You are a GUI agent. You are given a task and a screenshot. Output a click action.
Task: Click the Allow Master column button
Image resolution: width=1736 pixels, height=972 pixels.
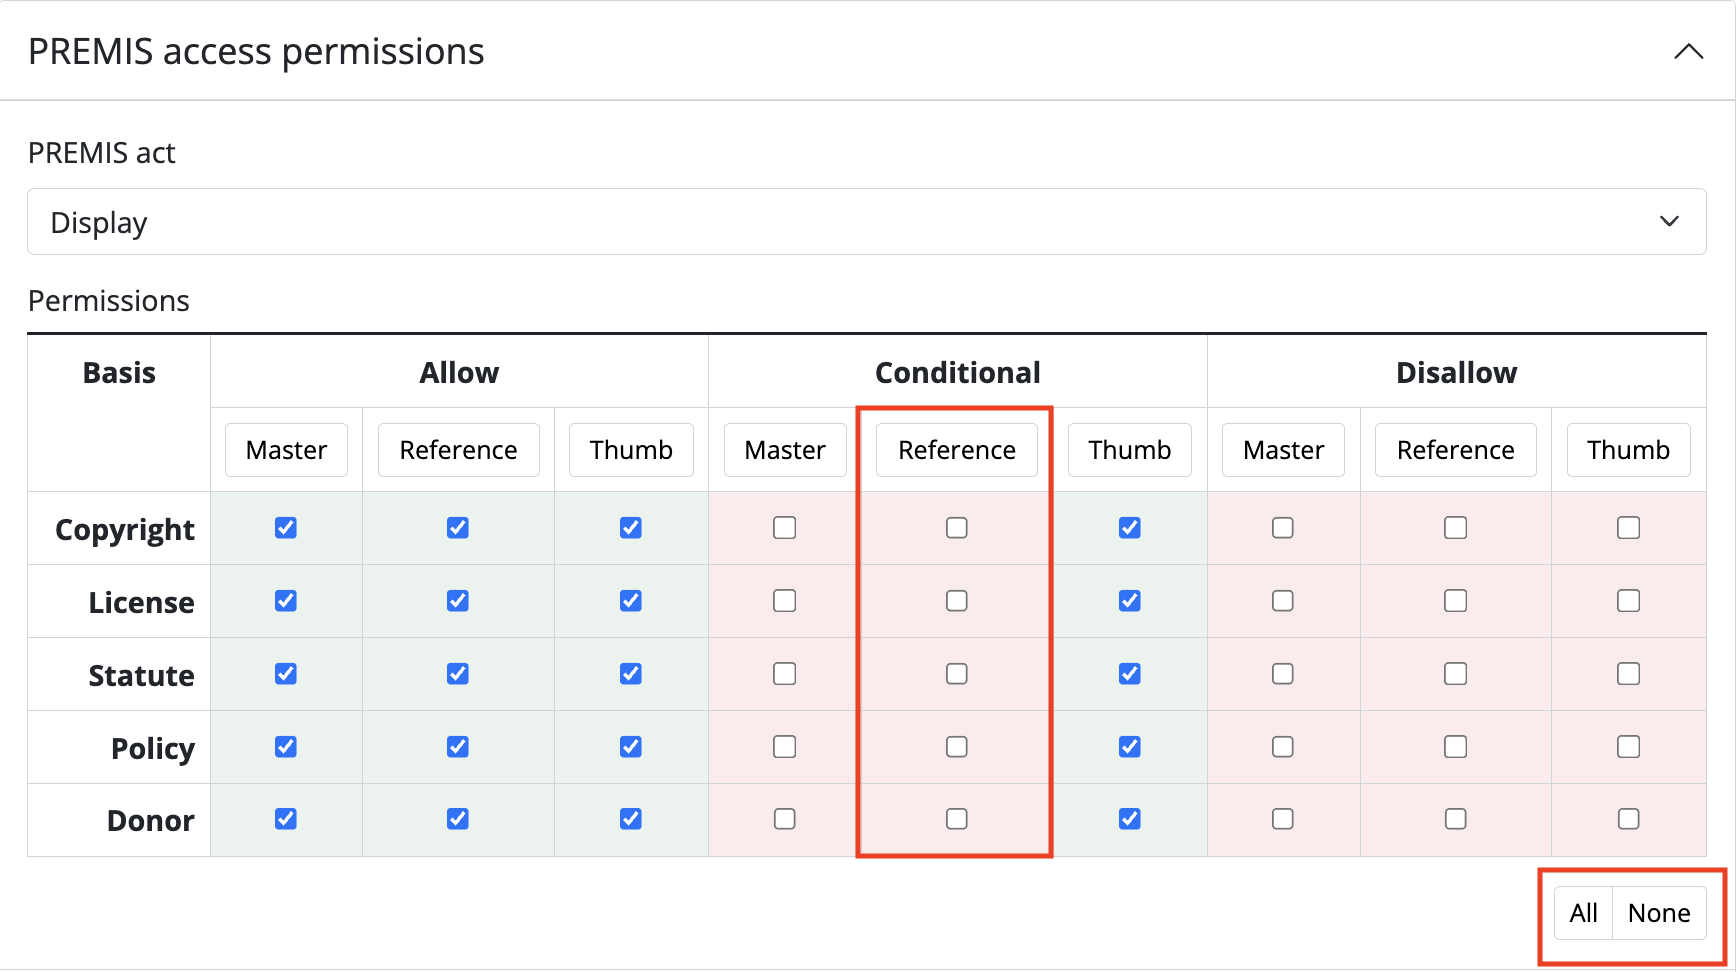click(x=286, y=450)
